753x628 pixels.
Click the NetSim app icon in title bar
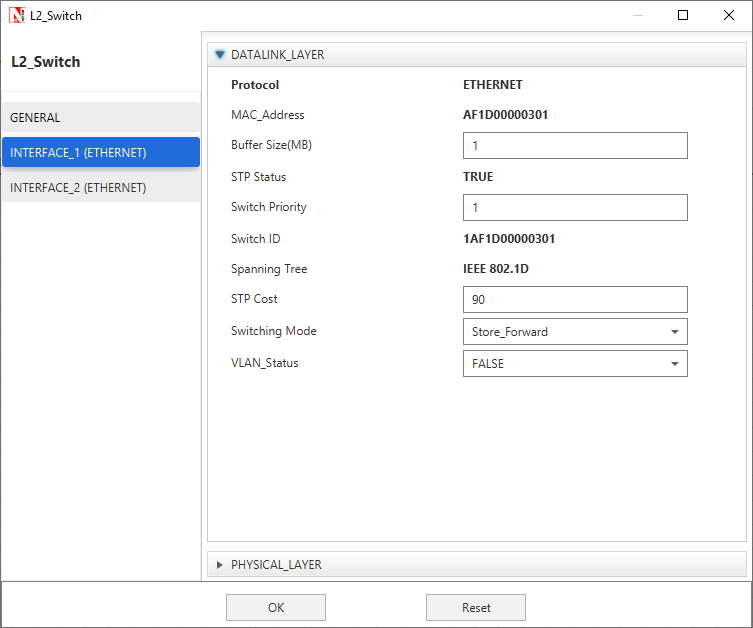click(17, 16)
